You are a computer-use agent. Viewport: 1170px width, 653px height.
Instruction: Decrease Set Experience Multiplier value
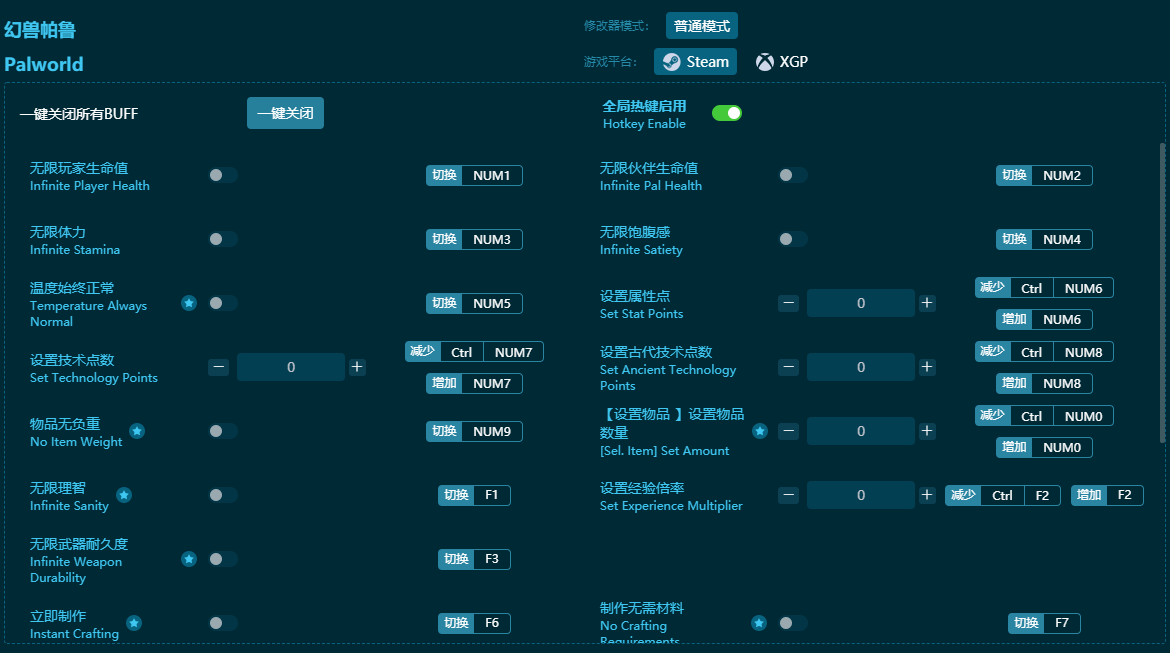coord(788,495)
